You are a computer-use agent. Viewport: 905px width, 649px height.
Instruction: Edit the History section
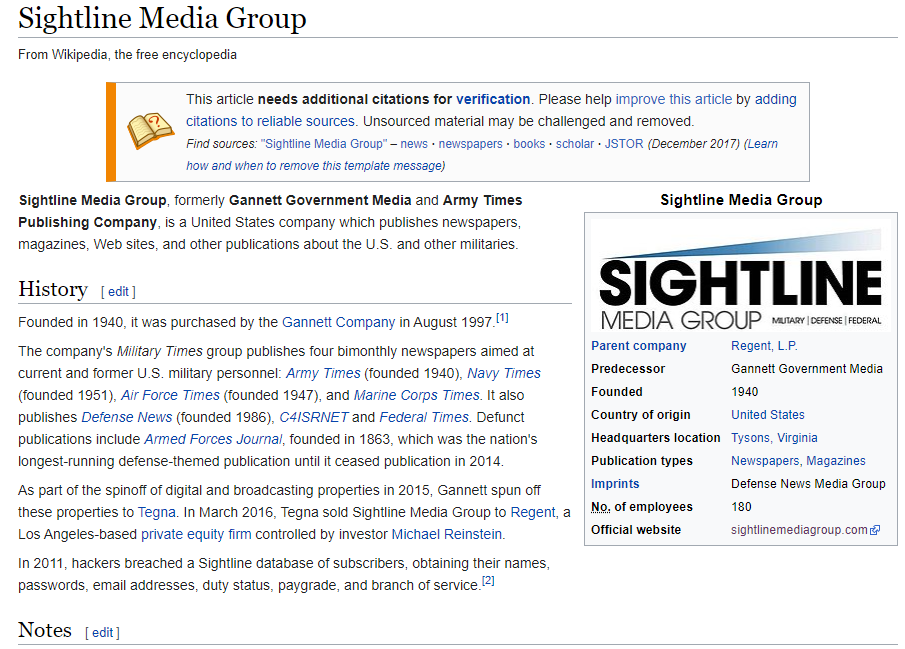118,292
